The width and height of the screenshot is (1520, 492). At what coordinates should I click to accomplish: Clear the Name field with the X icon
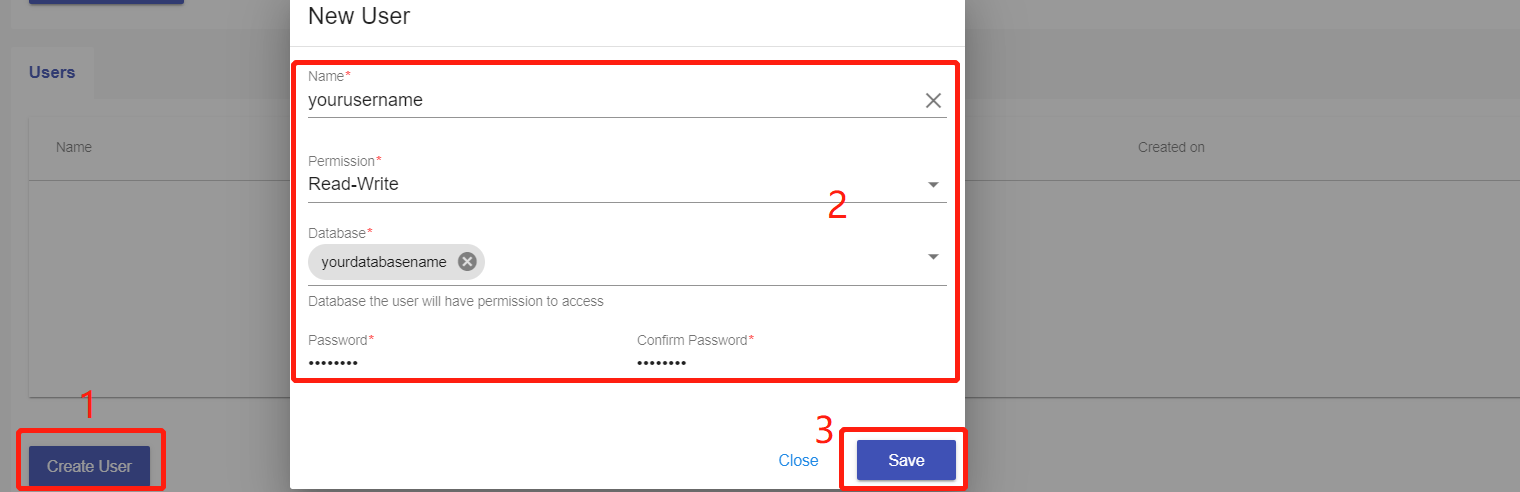pyautogui.click(x=933, y=100)
